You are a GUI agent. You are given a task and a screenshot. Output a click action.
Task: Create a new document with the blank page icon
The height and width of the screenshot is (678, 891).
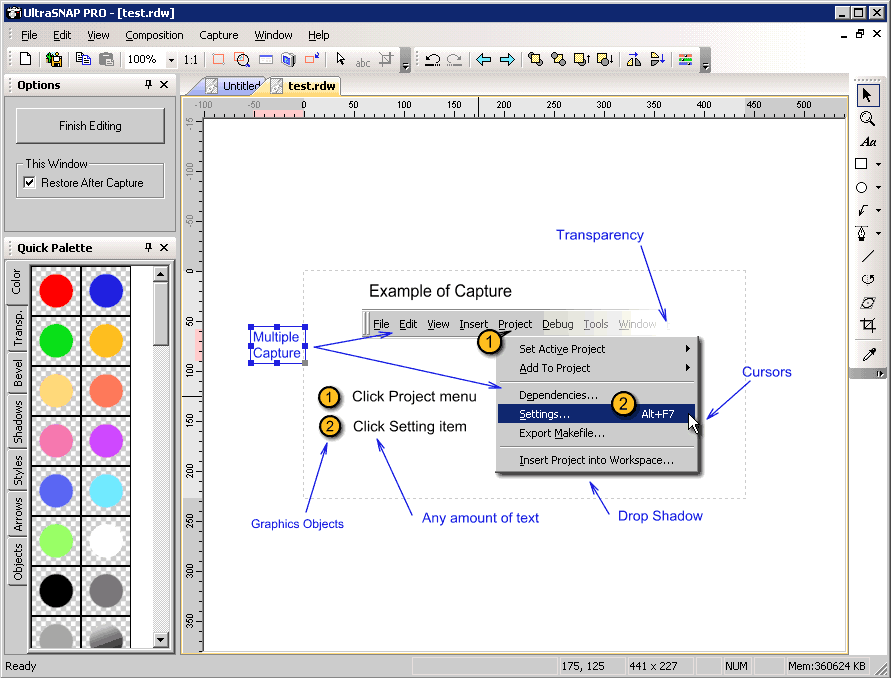point(26,59)
